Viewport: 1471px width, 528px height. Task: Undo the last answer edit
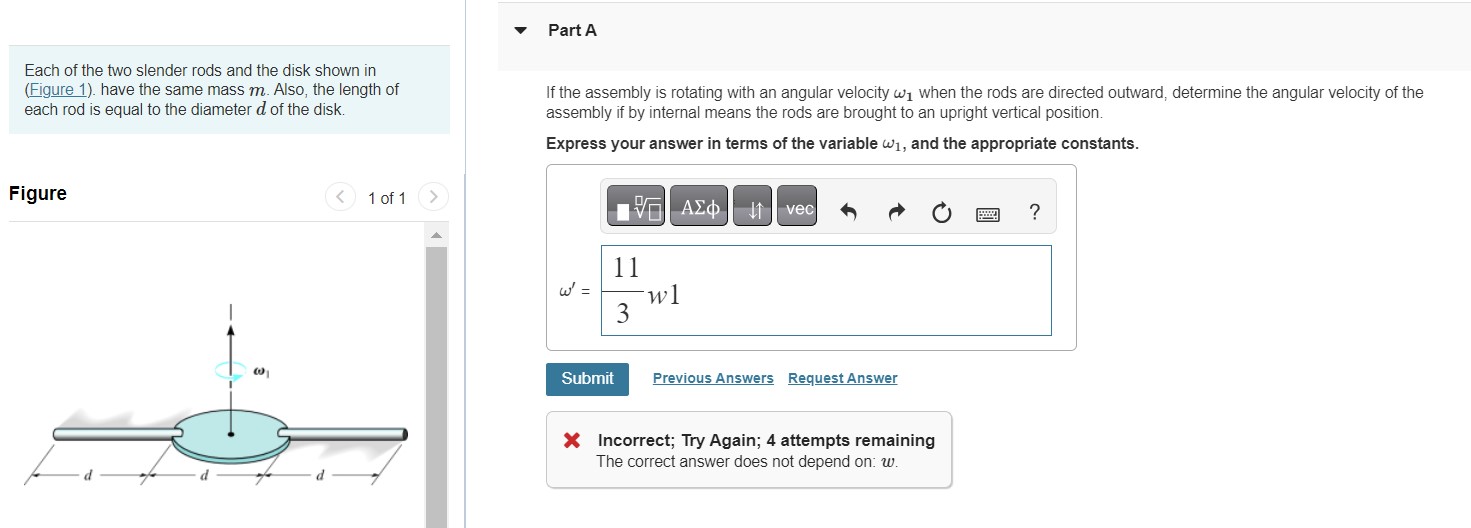pos(849,212)
